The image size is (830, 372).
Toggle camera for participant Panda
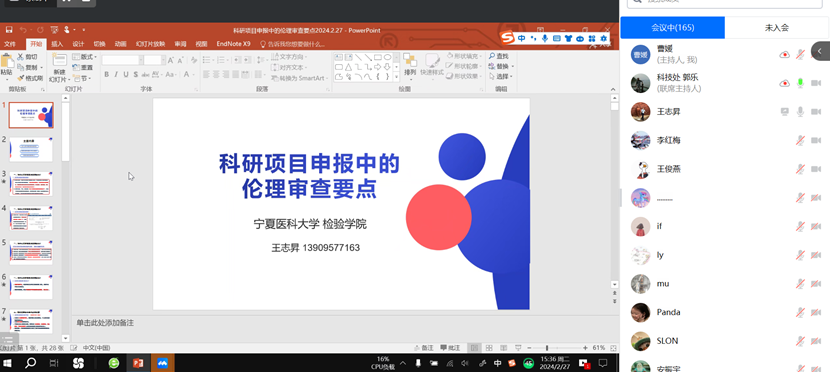tap(816, 312)
